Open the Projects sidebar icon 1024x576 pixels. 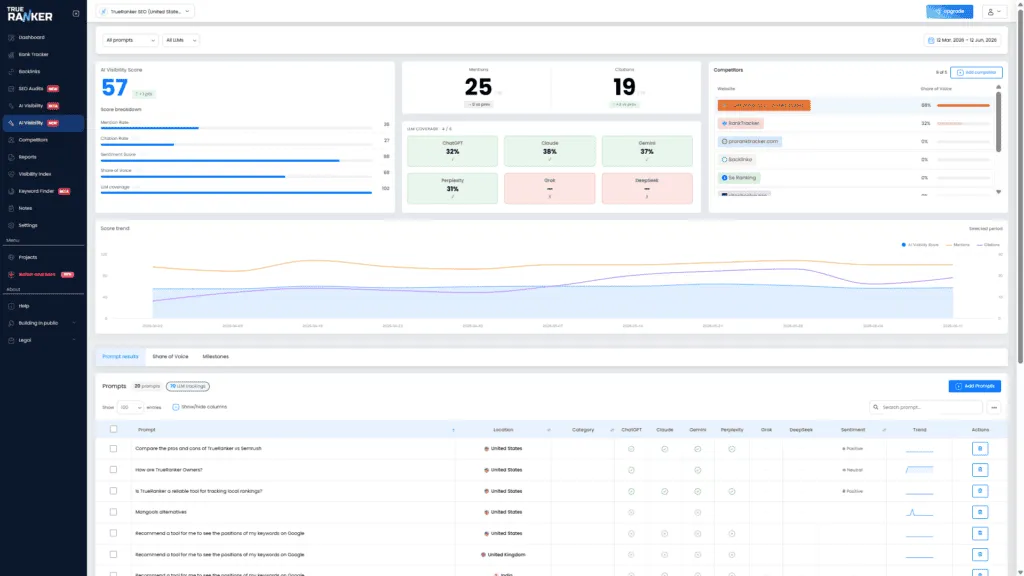pos(11,257)
